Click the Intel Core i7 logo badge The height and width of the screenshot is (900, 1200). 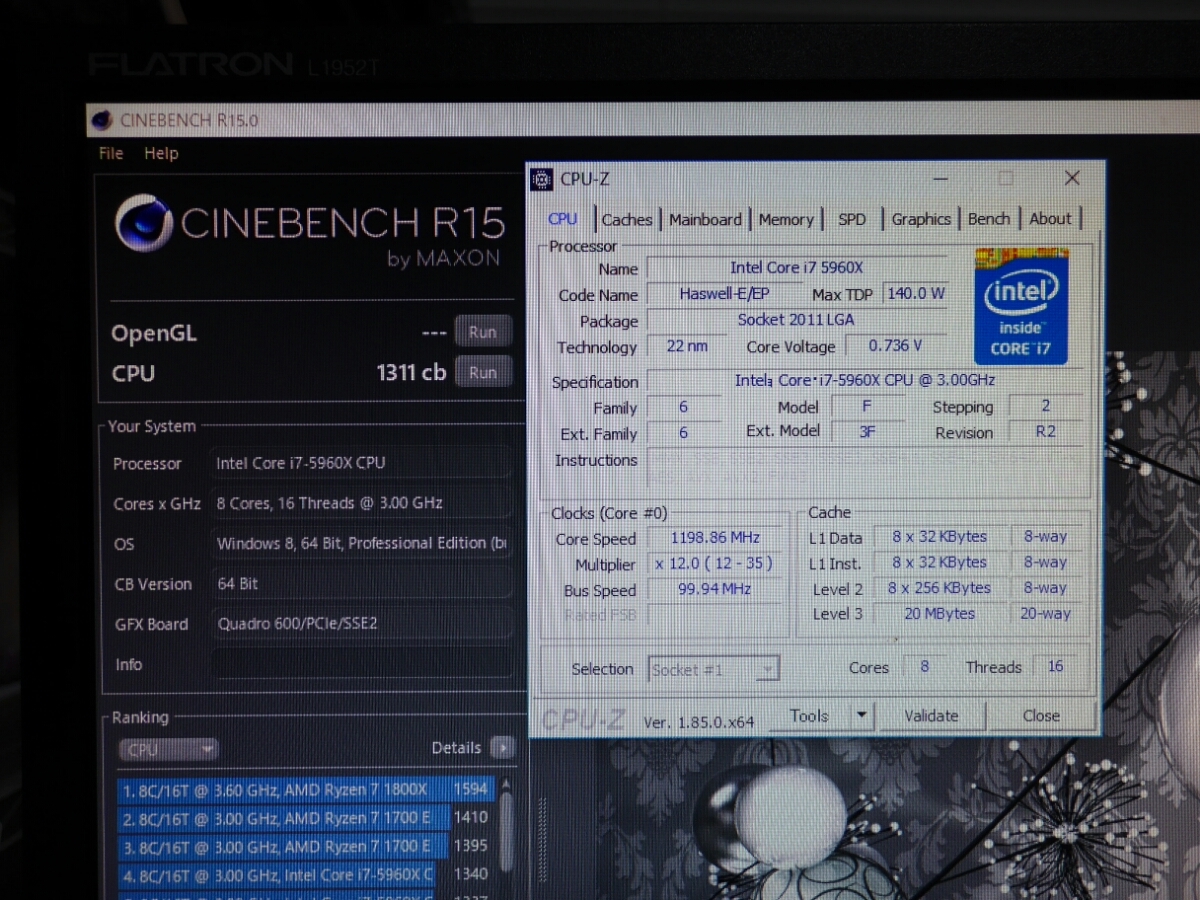(x=1021, y=307)
